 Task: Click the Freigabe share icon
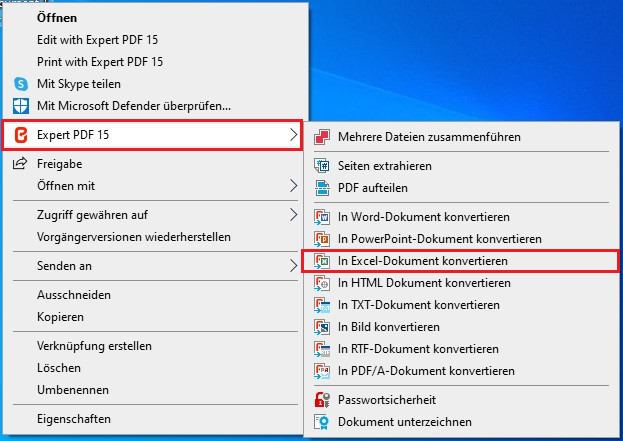click(20, 163)
